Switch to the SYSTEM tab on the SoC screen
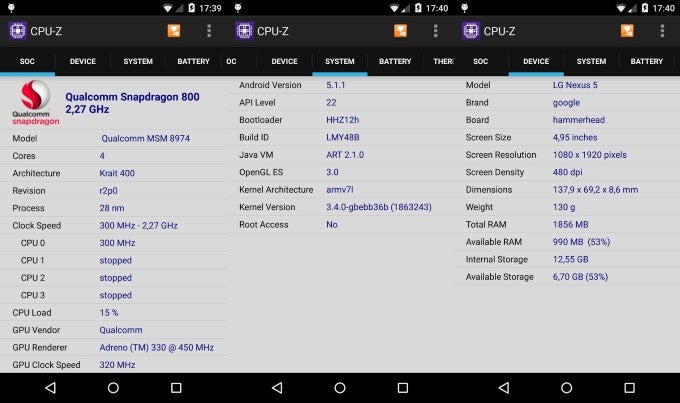Screen dimensions: 680x403 (138, 62)
